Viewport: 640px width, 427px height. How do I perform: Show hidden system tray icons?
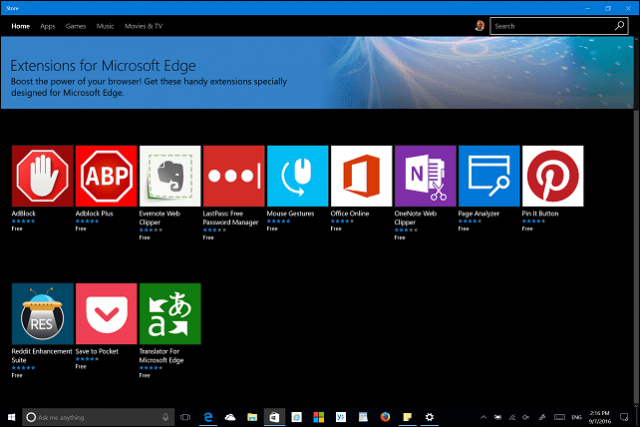pos(484,417)
